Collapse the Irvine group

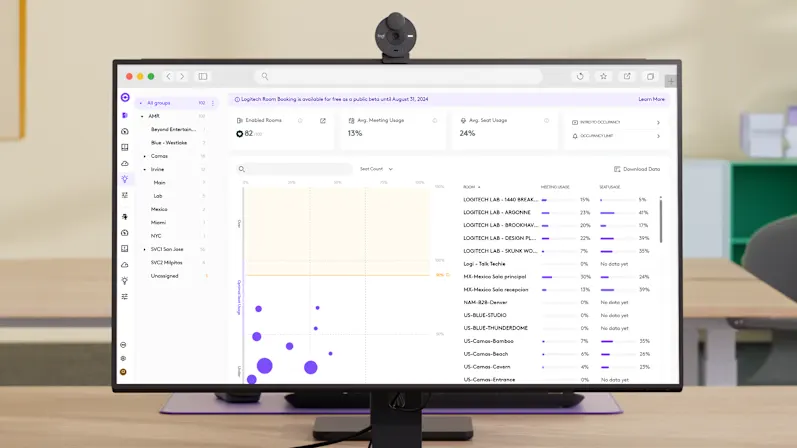145,169
